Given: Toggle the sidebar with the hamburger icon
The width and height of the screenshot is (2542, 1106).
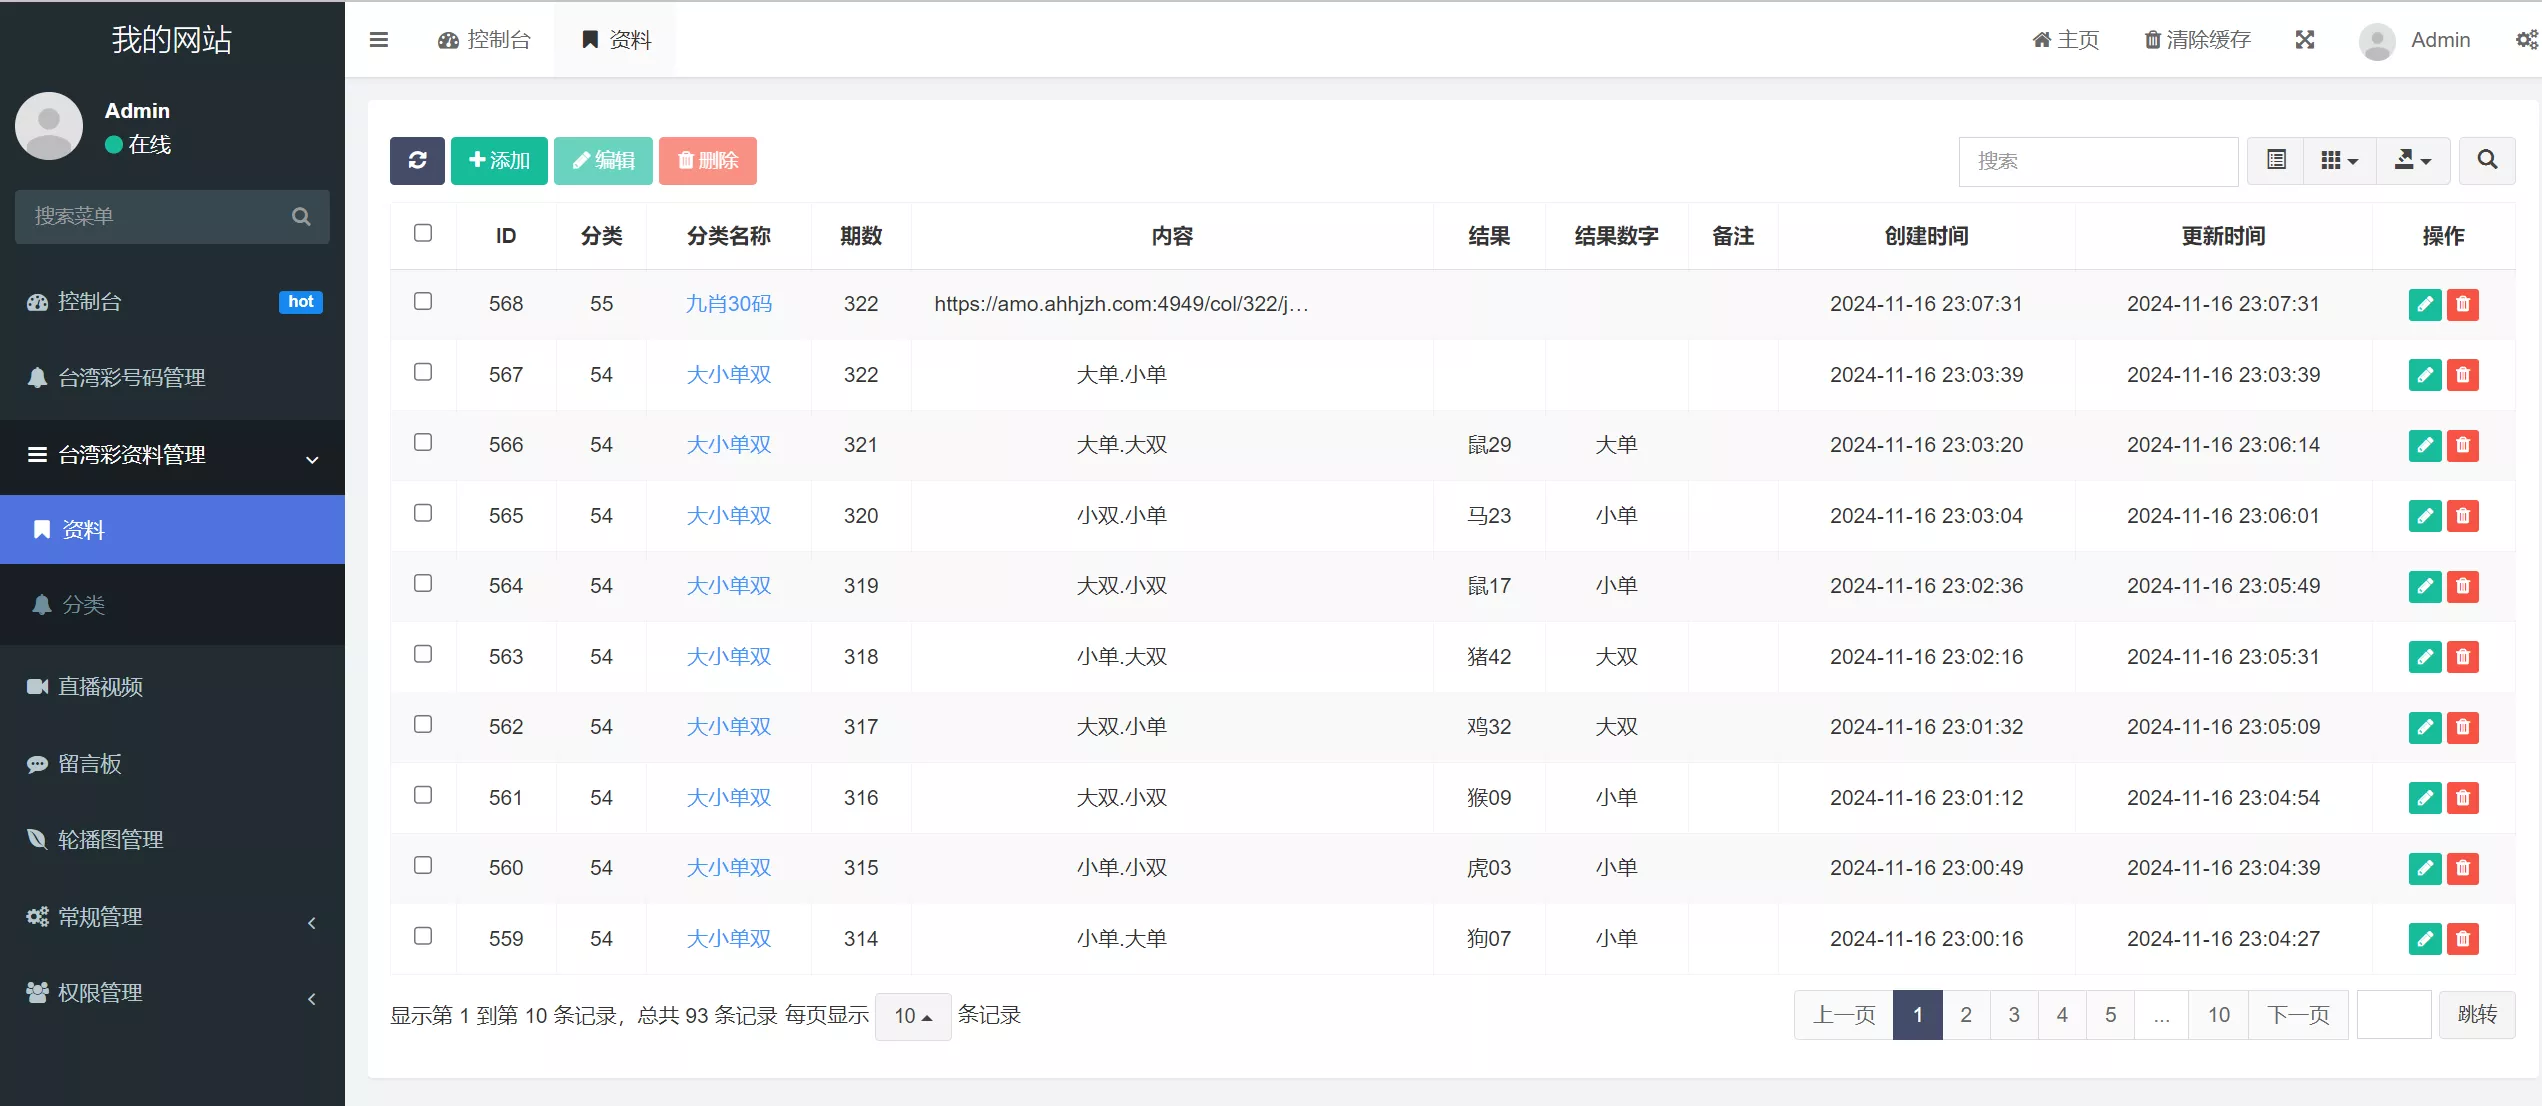Looking at the screenshot, I should 379,39.
